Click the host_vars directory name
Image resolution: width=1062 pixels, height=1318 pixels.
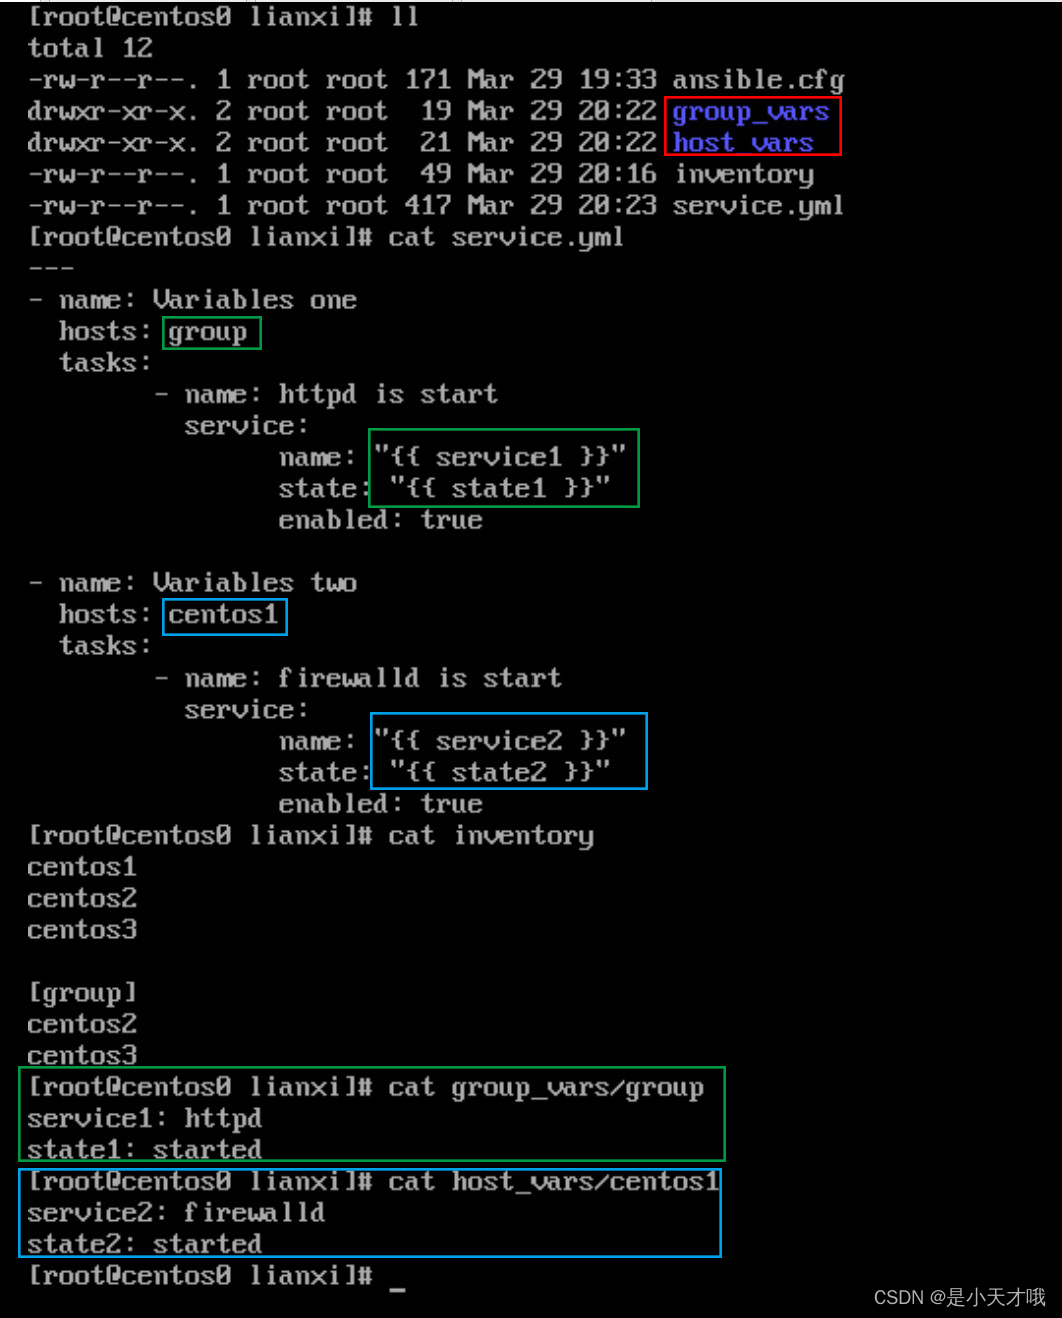[743, 143]
